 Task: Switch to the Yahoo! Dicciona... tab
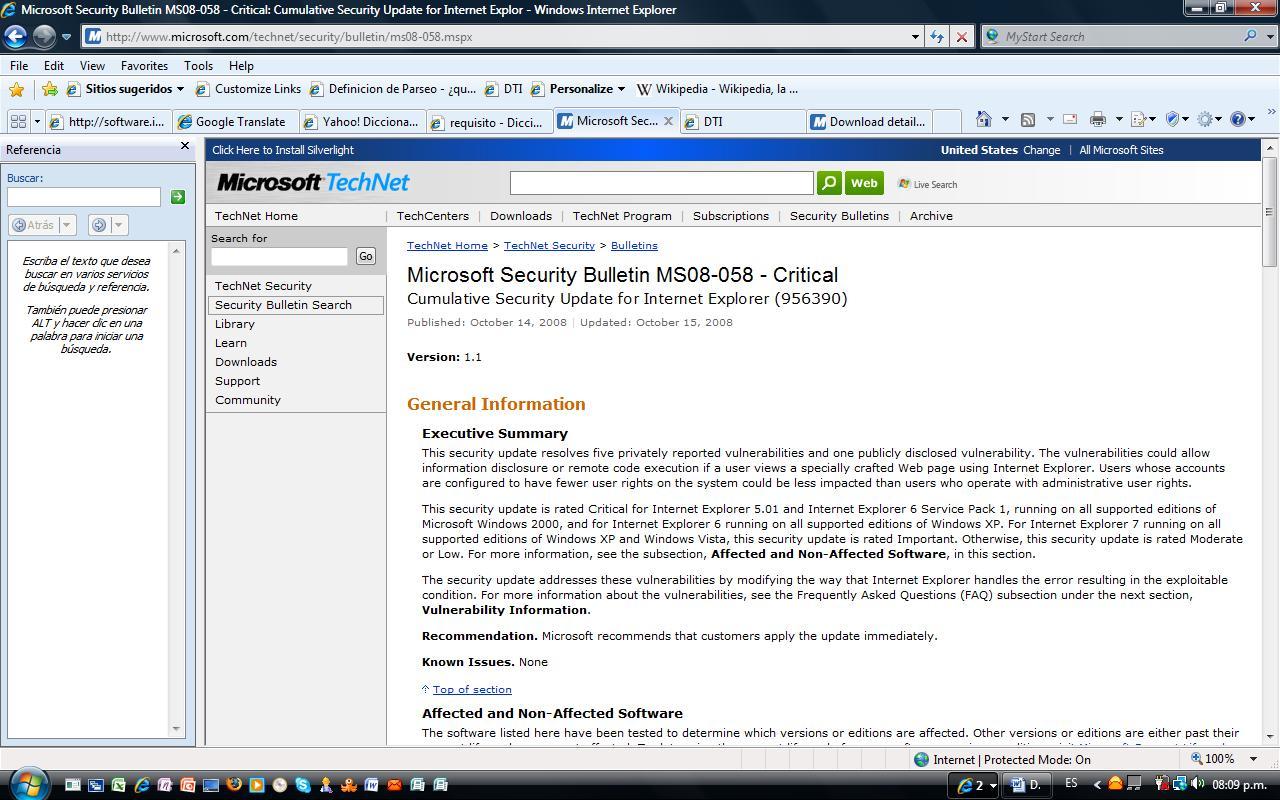pos(361,121)
